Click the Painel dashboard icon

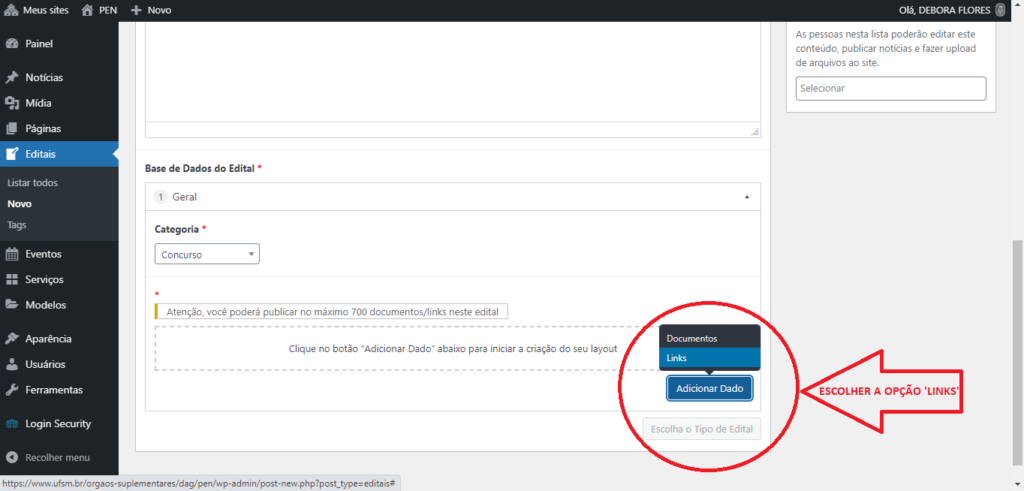(x=12, y=44)
